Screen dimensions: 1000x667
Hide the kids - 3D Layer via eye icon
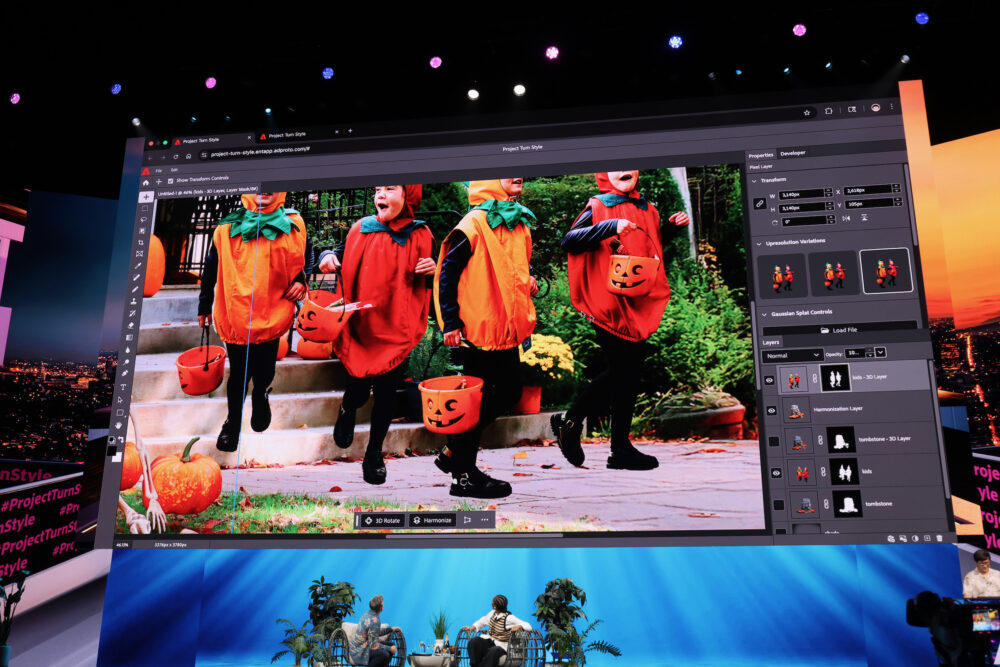point(770,380)
